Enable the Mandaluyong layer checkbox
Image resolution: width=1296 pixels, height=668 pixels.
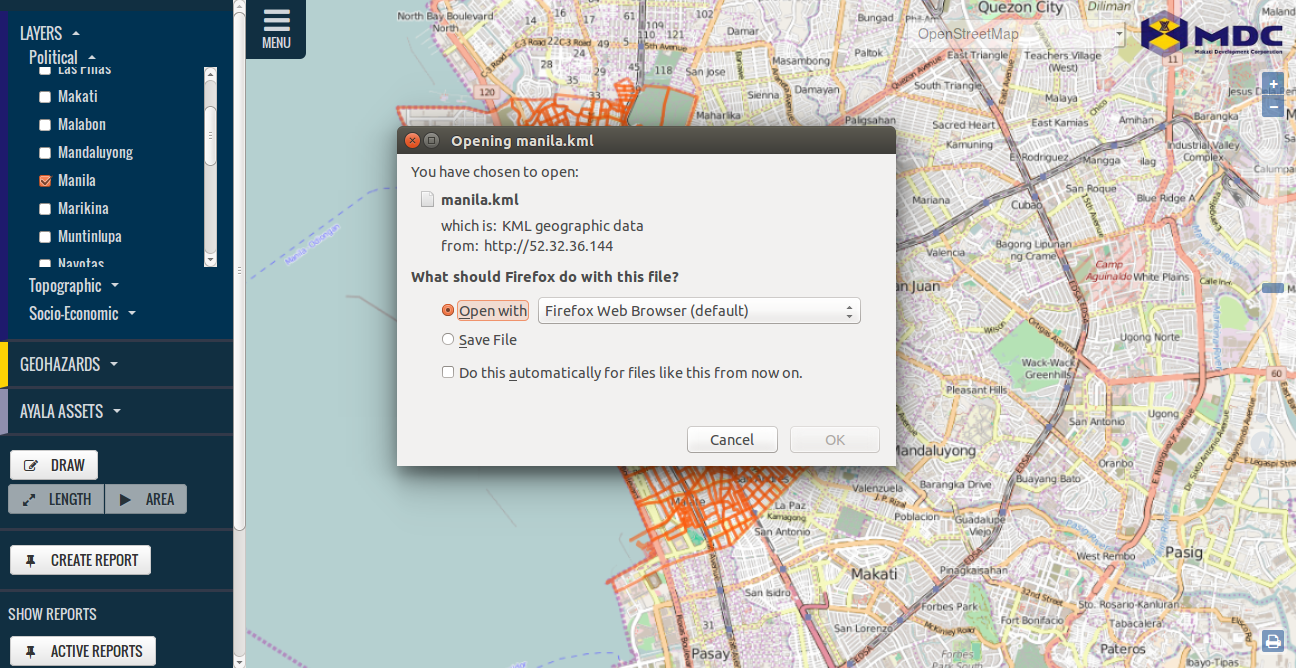[45, 153]
